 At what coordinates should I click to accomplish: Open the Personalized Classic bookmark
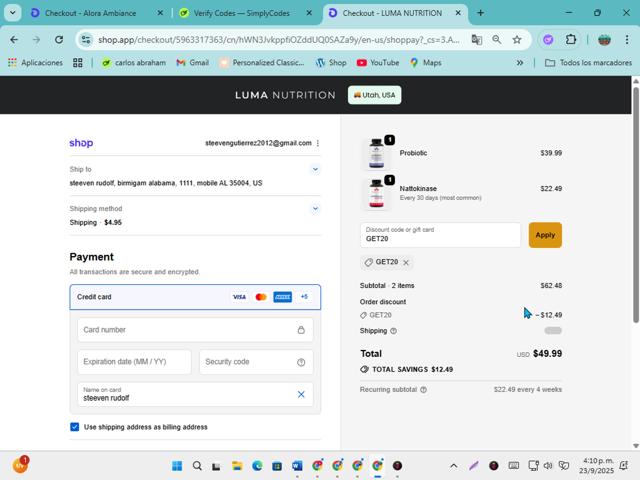[262, 62]
